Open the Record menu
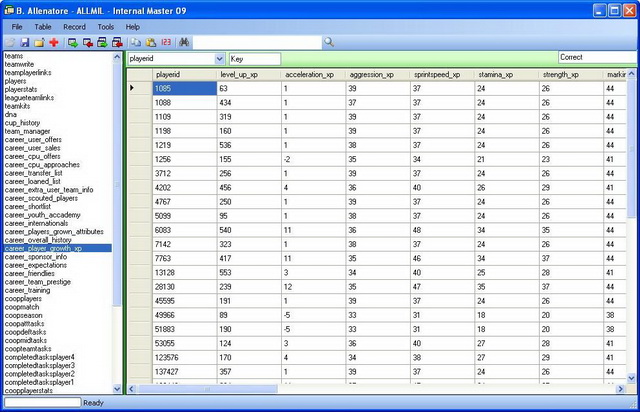This screenshot has height=412, width=640. [x=74, y=27]
